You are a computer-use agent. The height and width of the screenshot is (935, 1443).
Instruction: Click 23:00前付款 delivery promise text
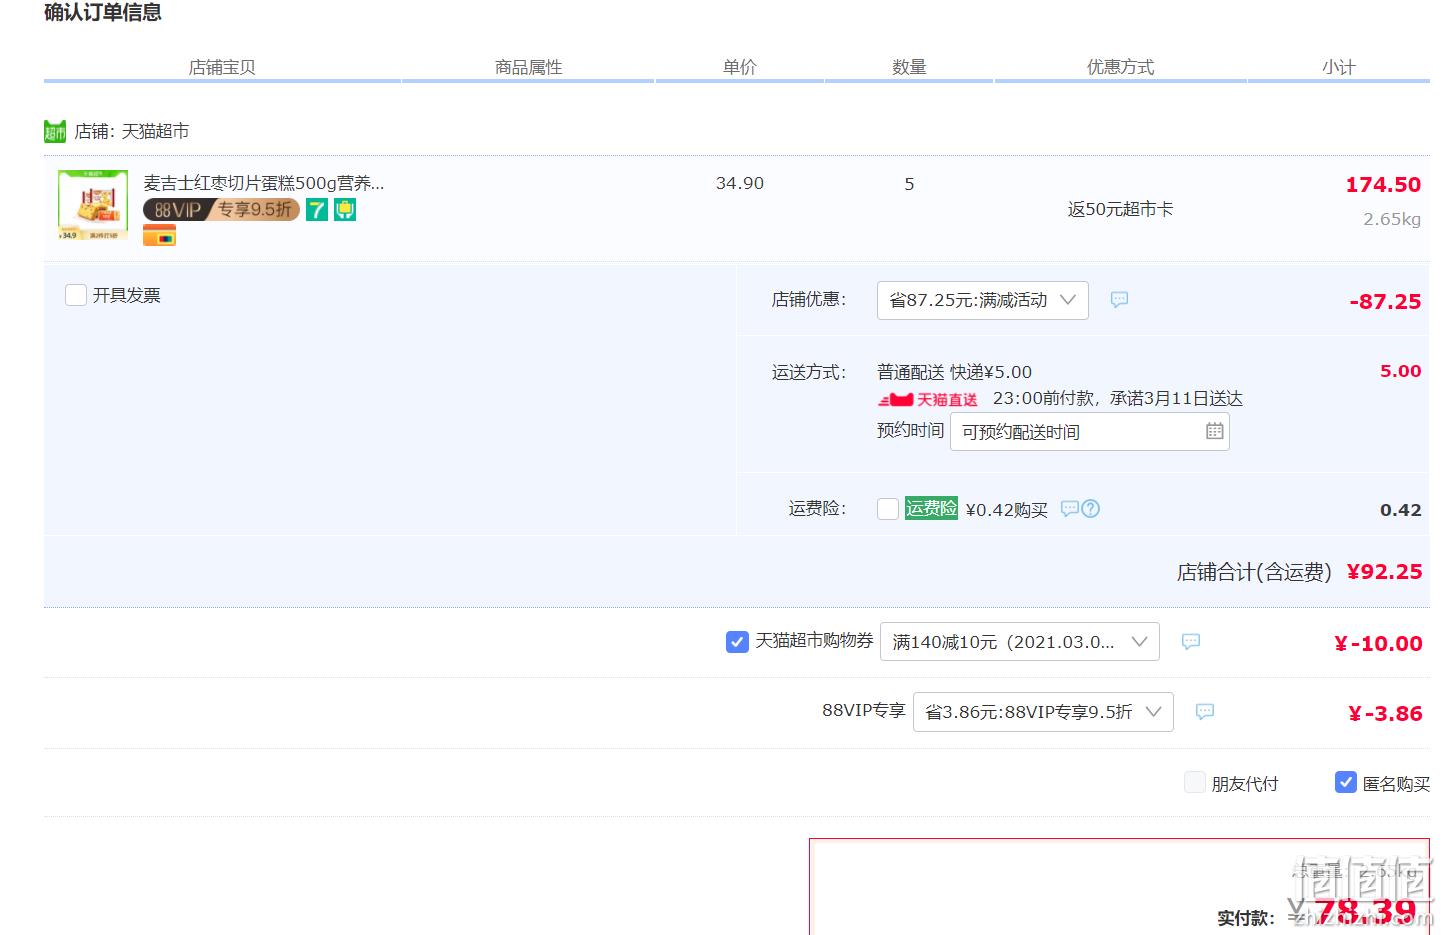tap(1118, 399)
